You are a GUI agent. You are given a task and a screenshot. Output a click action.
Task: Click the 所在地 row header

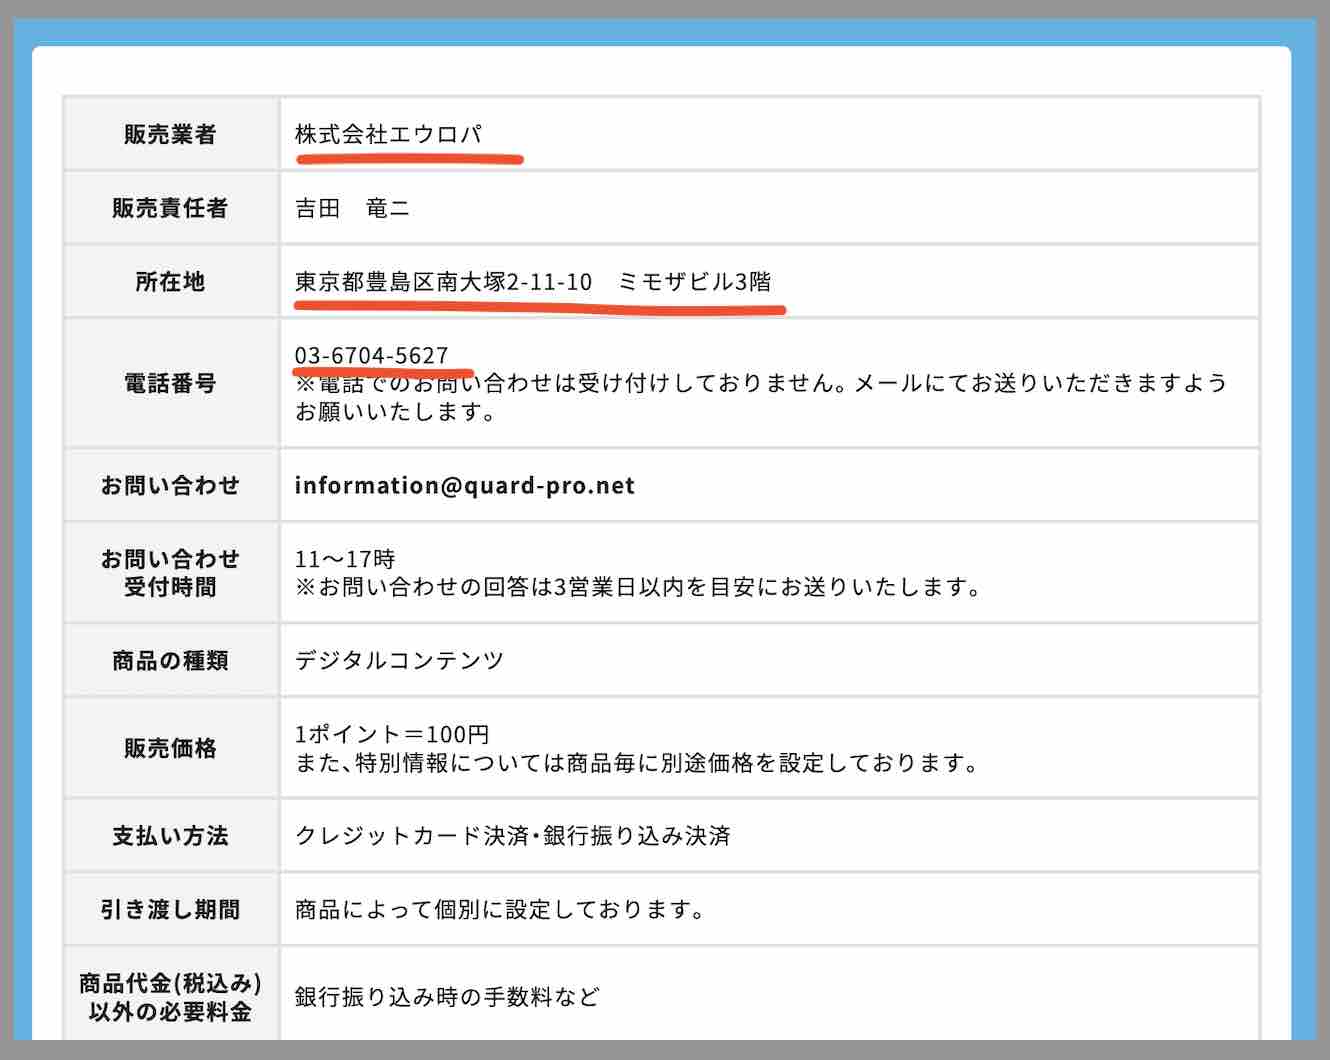point(170,281)
